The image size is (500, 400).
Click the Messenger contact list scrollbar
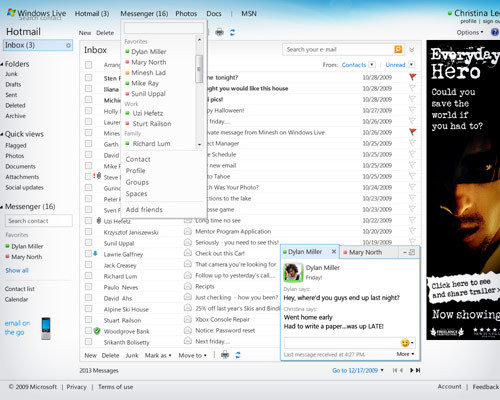point(199,69)
